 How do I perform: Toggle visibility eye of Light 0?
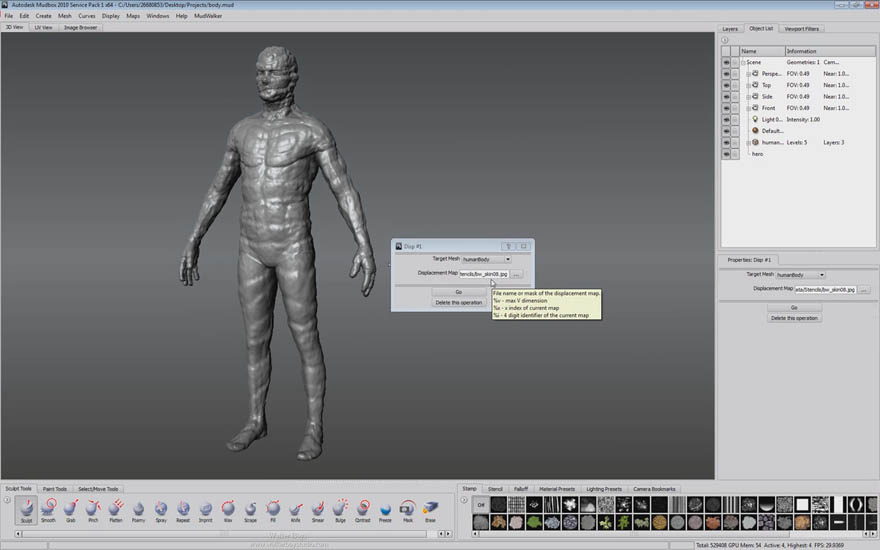pos(726,120)
